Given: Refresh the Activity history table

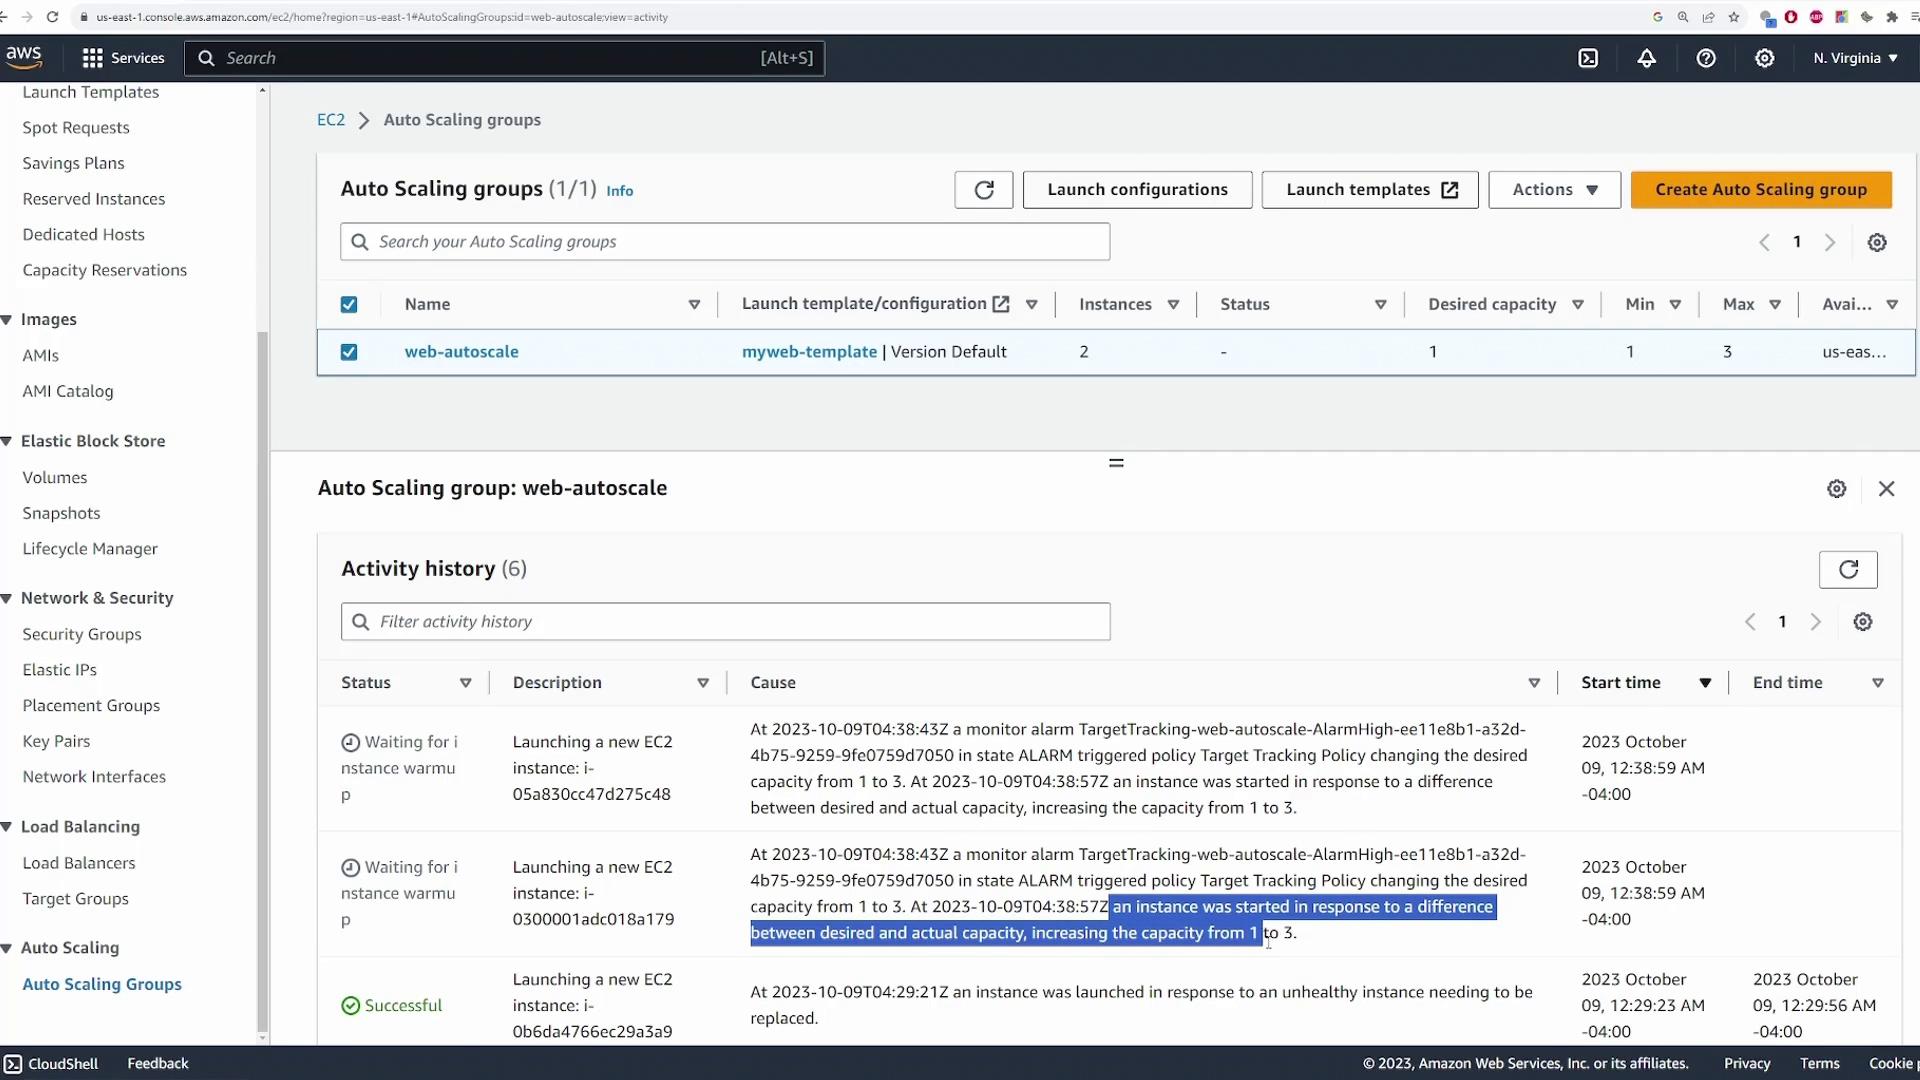Looking at the screenshot, I should 1848,570.
